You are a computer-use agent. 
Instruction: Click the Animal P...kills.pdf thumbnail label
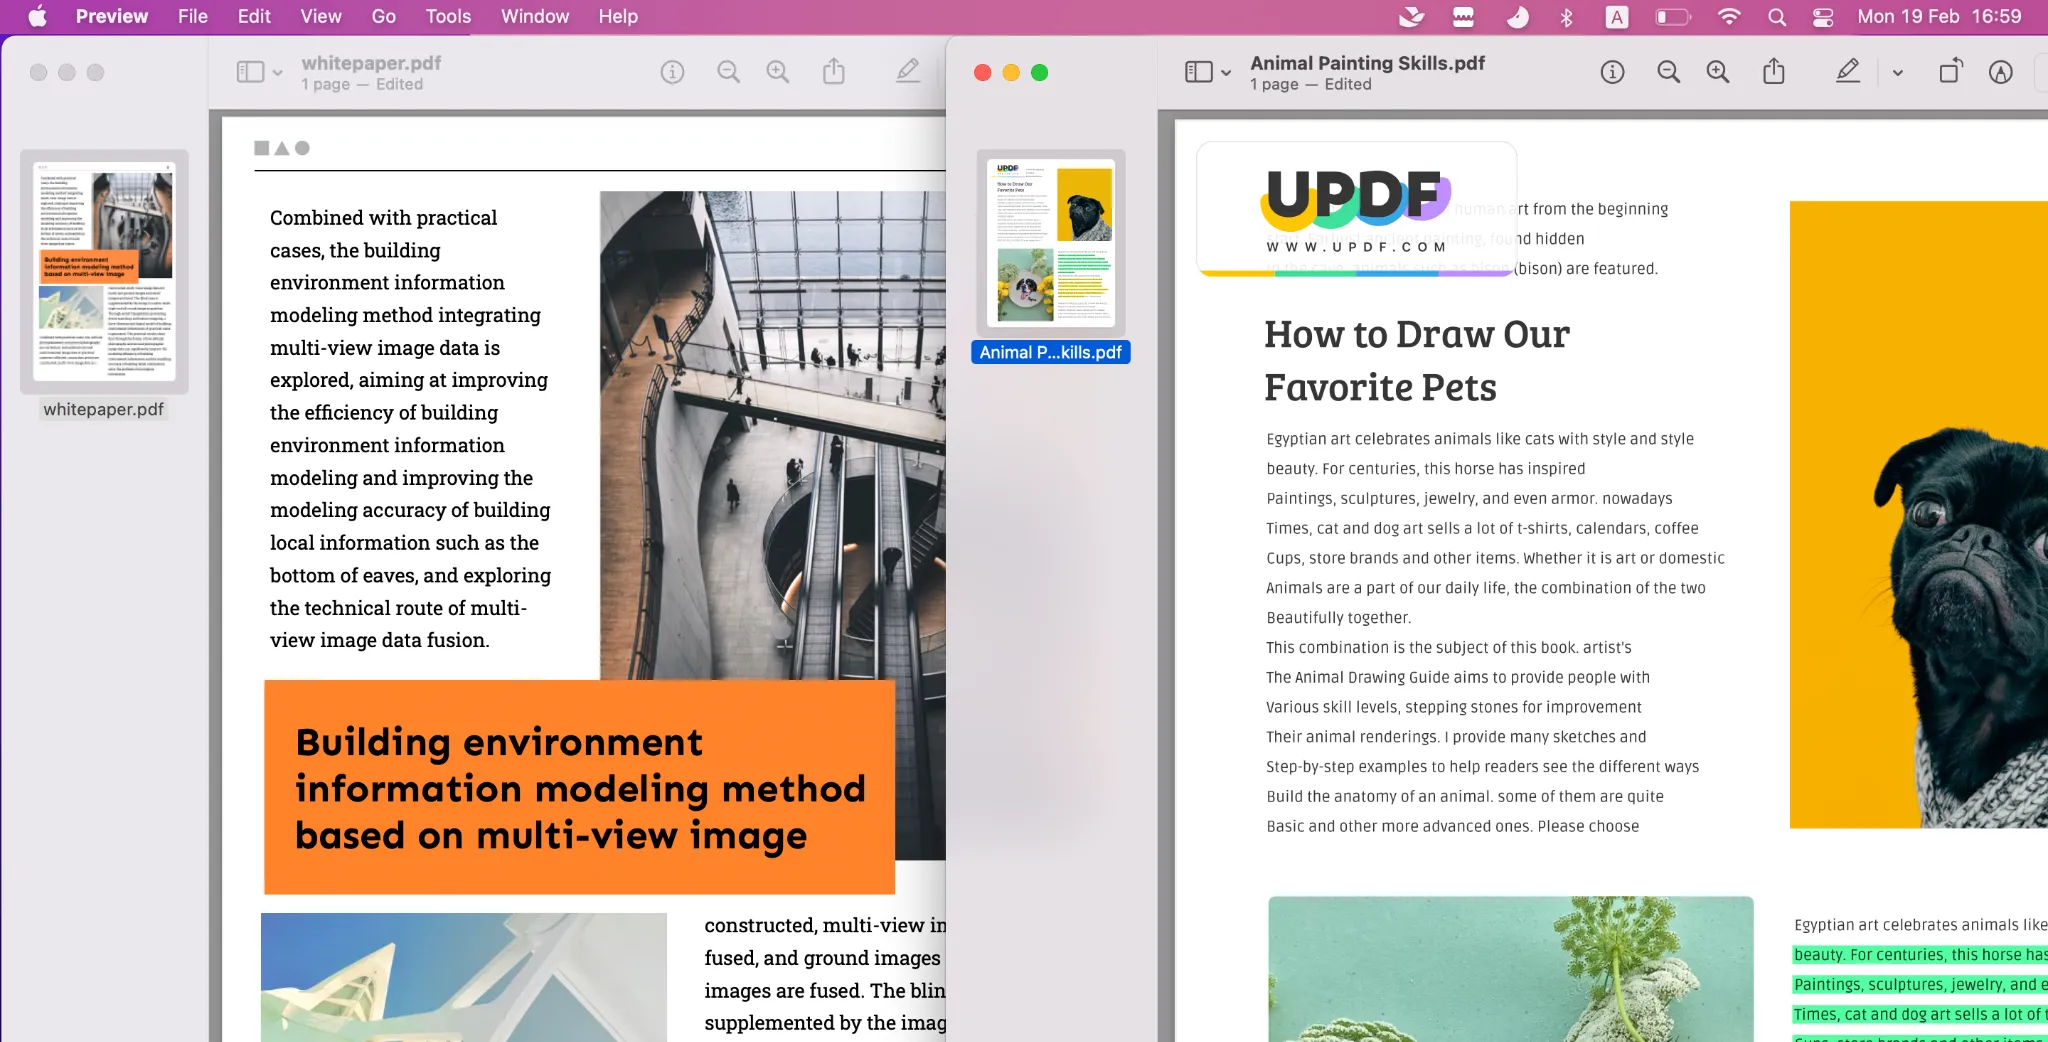coord(1050,352)
